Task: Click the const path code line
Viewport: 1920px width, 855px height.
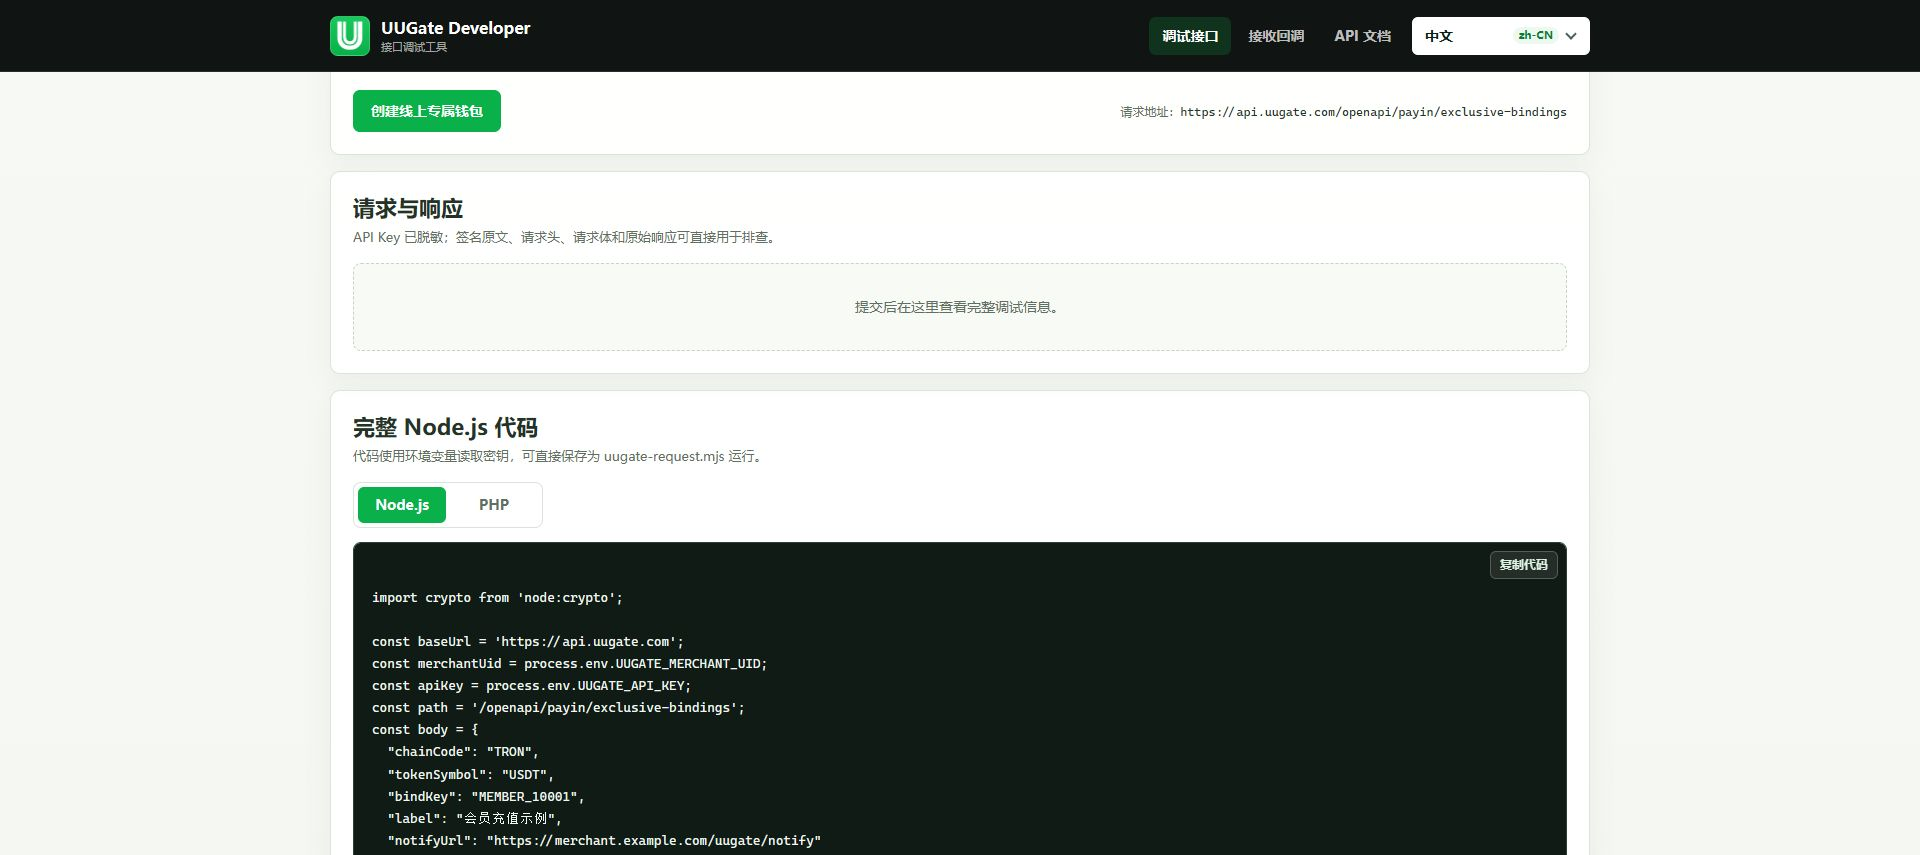Action: 558,708
